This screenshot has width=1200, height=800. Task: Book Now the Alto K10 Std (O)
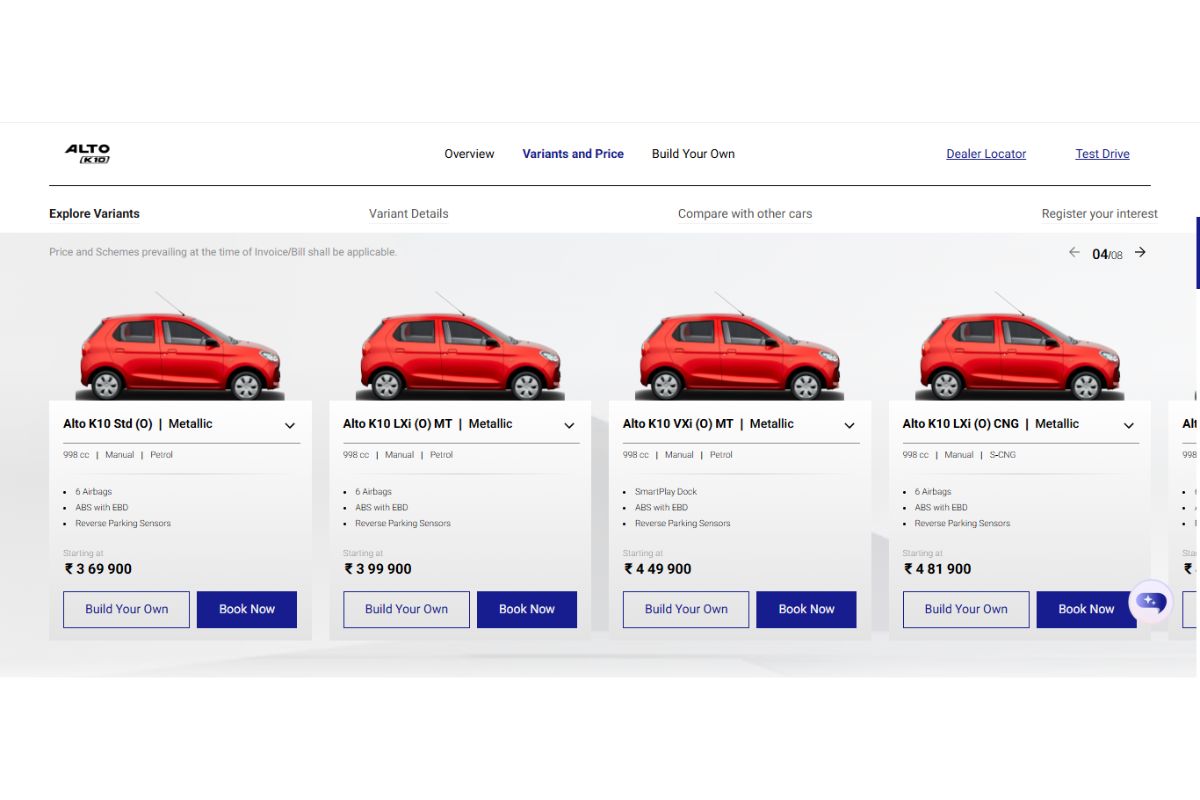[x=247, y=609]
